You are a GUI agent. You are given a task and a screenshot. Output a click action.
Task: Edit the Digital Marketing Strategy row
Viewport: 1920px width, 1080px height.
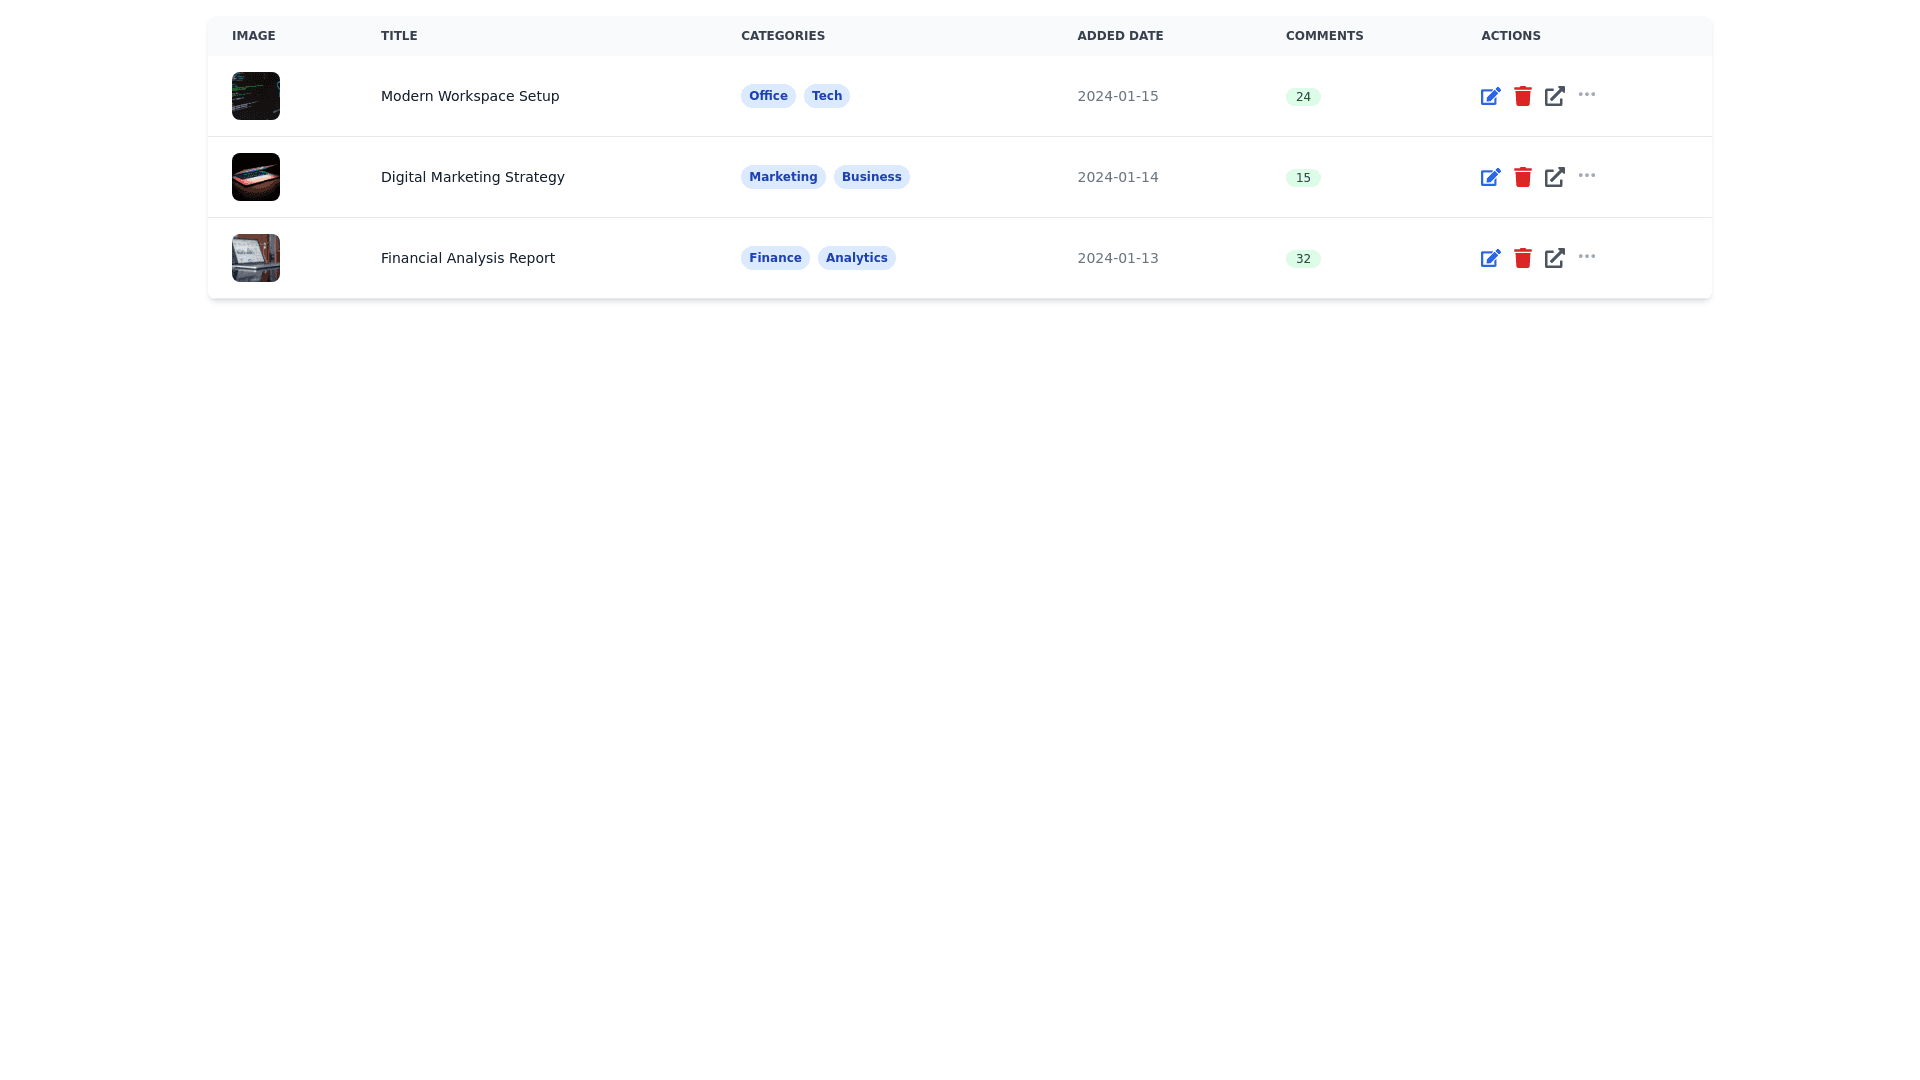[1490, 177]
